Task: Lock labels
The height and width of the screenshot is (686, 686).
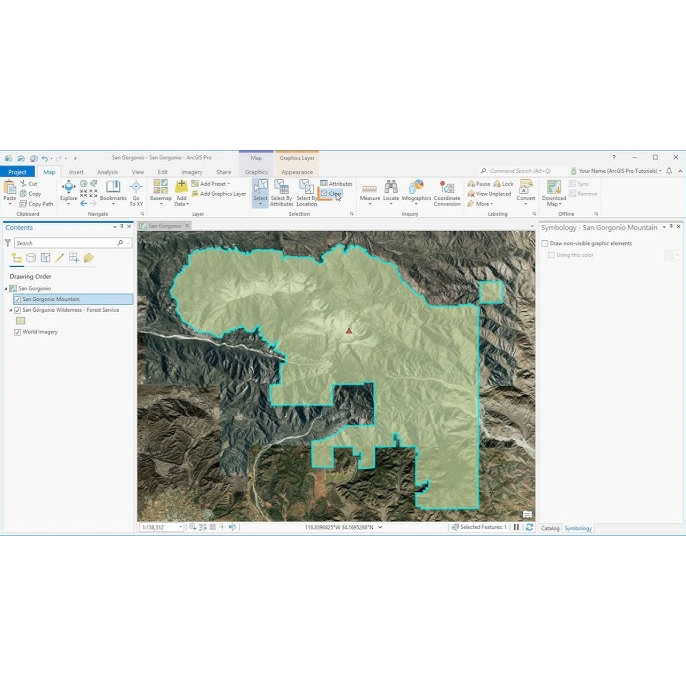Action: (504, 184)
